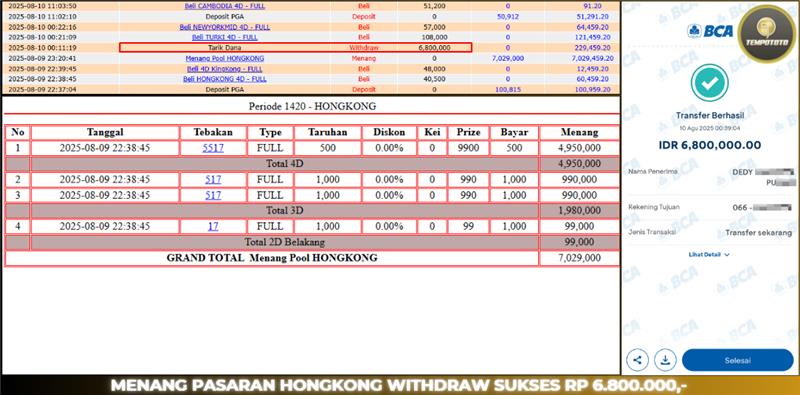The height and width of the screenshot is (395, 800).
Task: Click the Menang column header
Action: tap(579, 132)
